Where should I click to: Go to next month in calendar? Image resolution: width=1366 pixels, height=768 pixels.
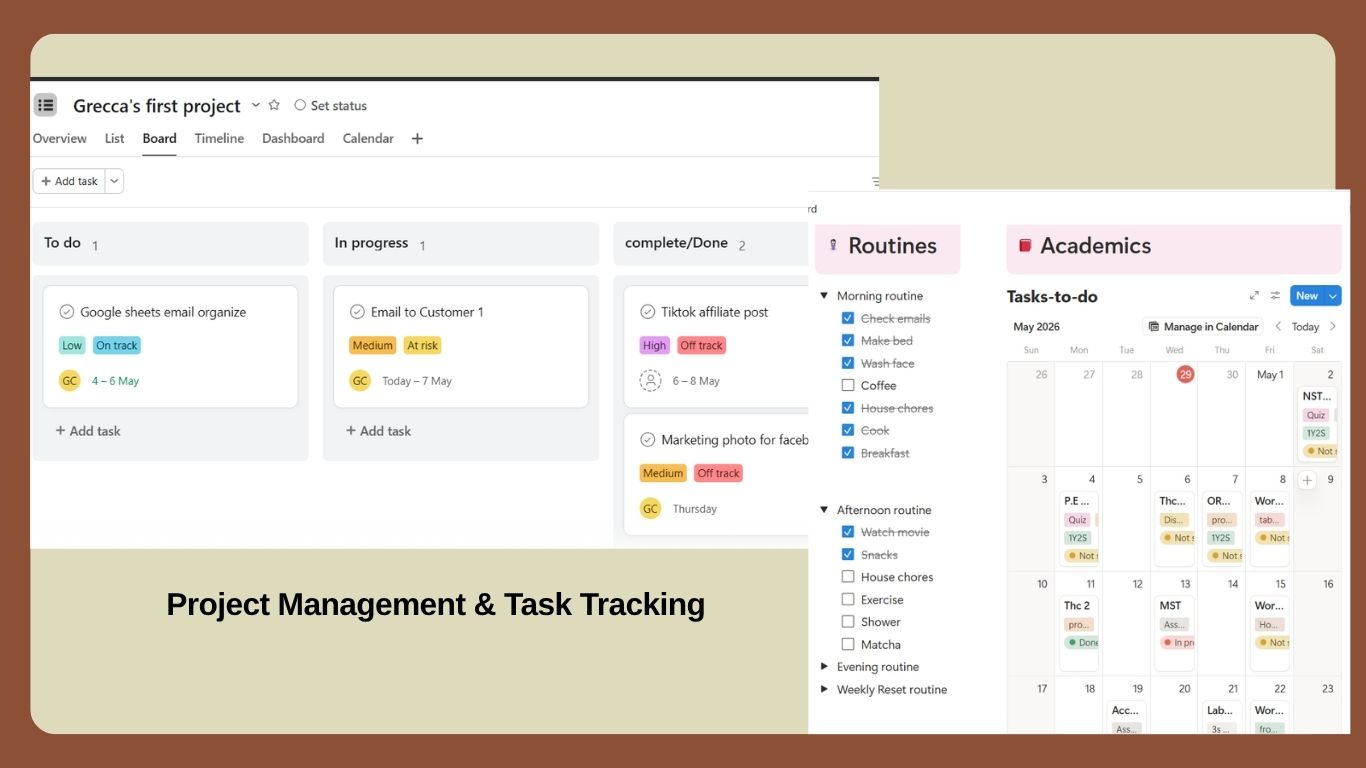[1332, 327]
